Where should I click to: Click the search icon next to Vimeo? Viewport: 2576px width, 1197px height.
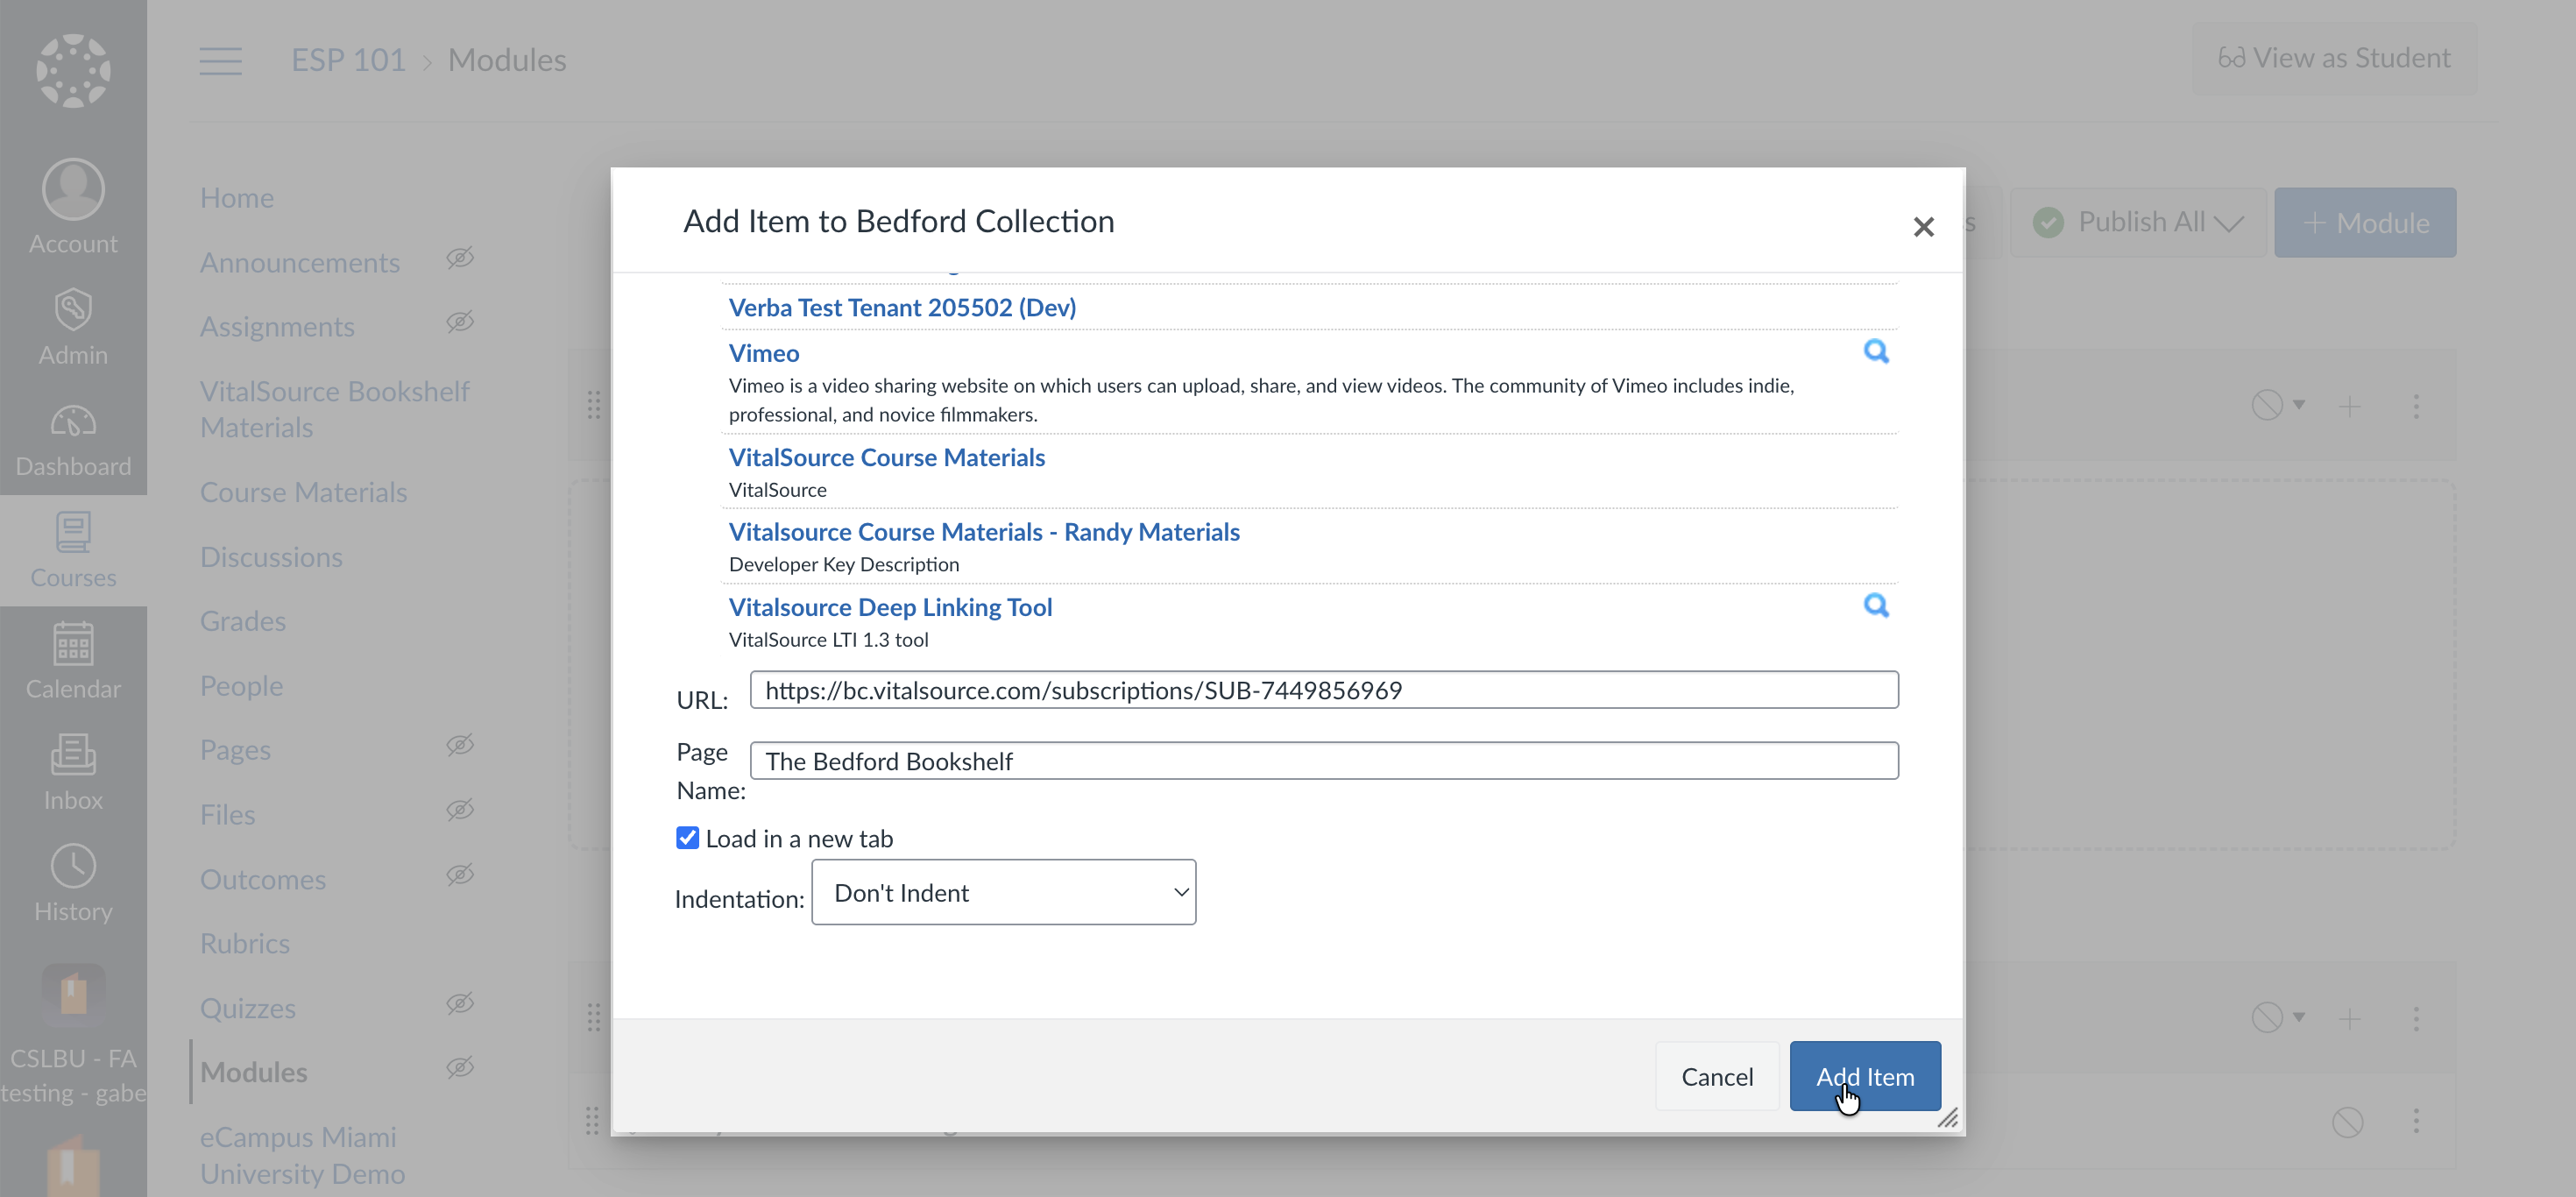pos(1876,351)
